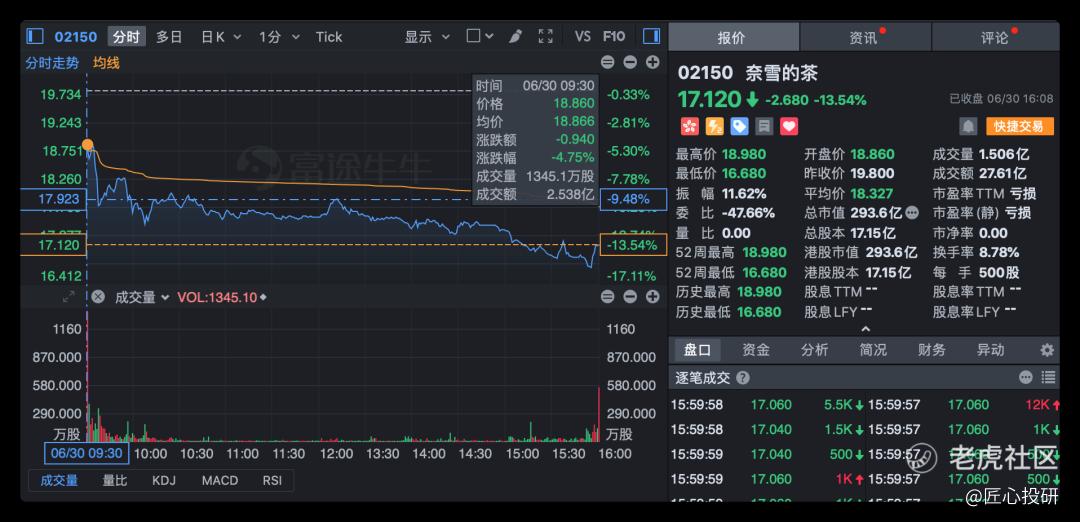
Task: Select the MACD indicator tab
Action: pyautogui.click(x=220, y=481)
